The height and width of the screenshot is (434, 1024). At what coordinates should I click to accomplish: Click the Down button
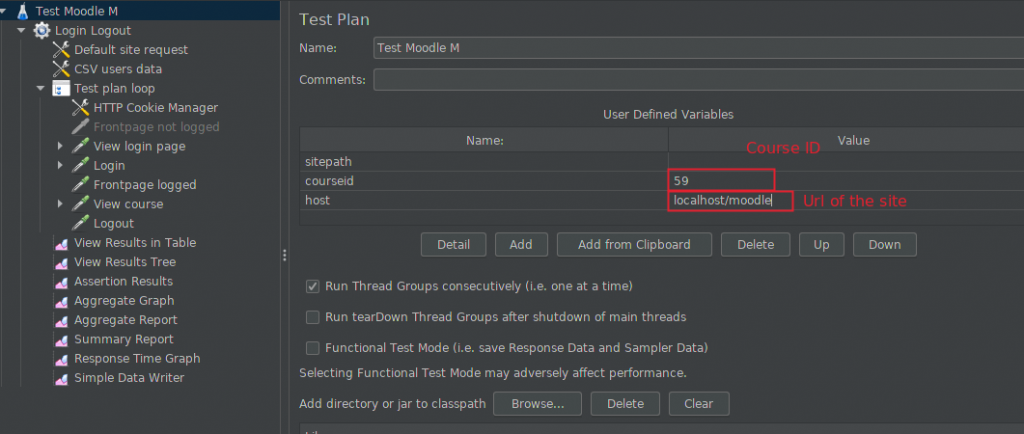tap(884, 245)
